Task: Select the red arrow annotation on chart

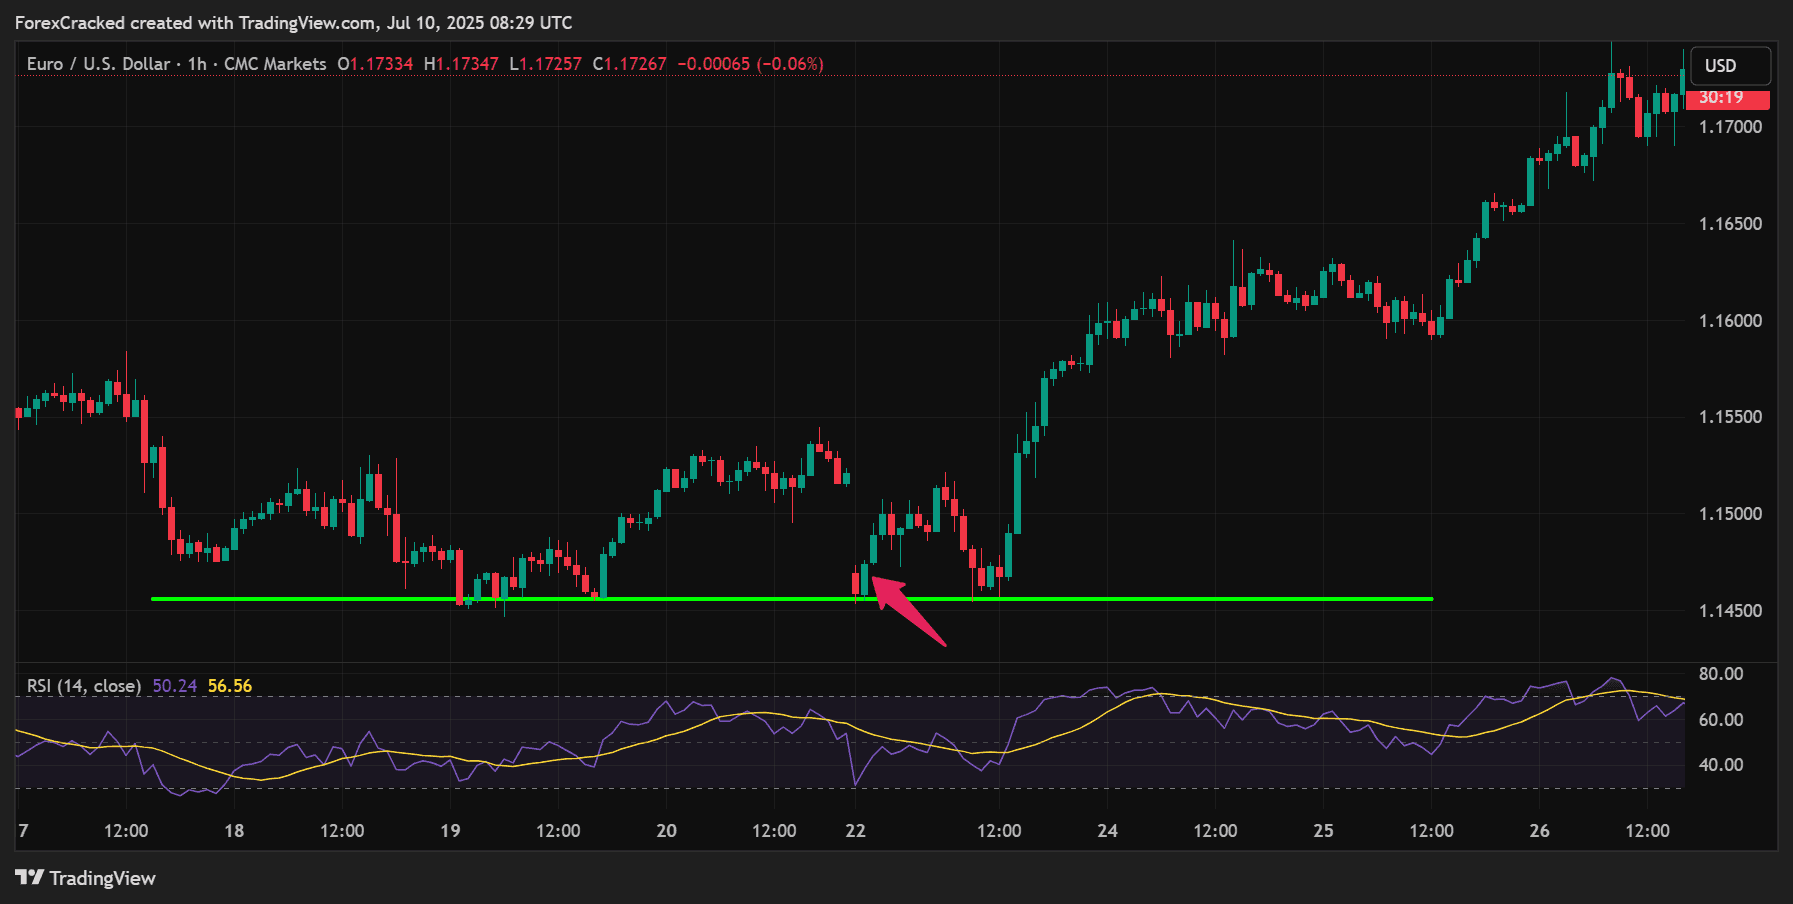Action: click(910, 612)
